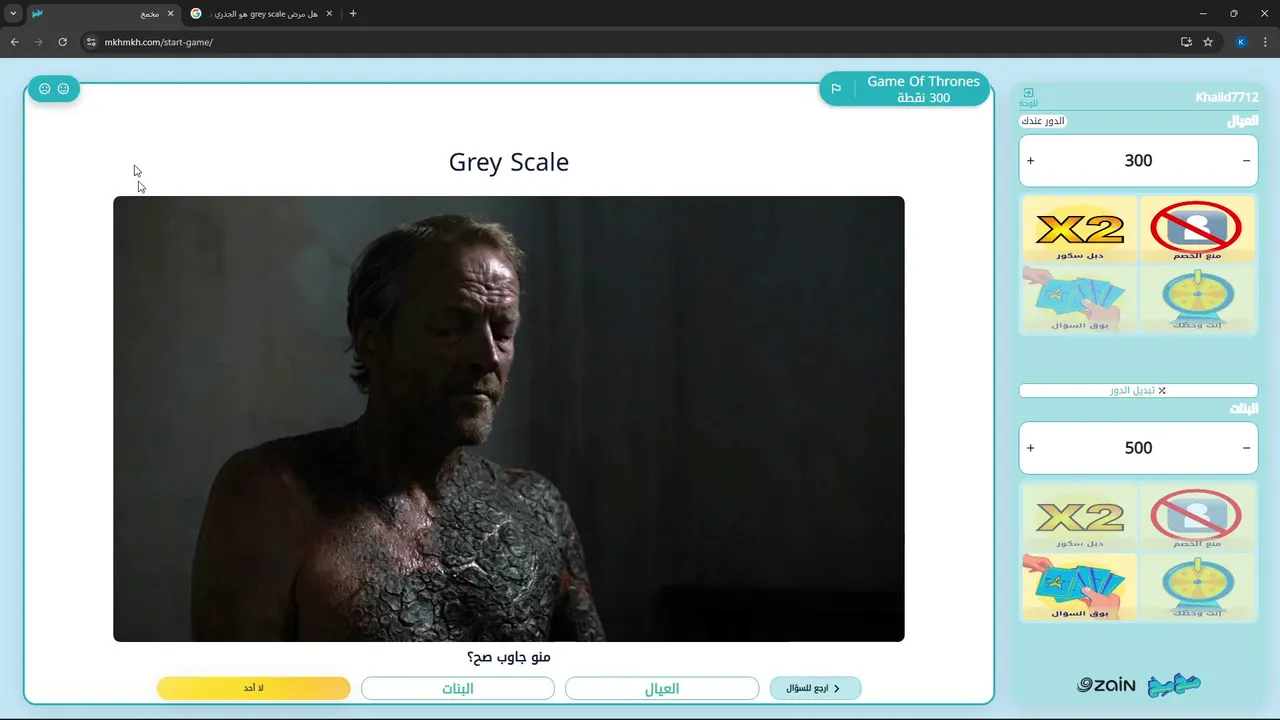Screen dimensions: 1280x720
Task: Use البنات team's X2 دبل سكور card
Action: click(1079, 517)
